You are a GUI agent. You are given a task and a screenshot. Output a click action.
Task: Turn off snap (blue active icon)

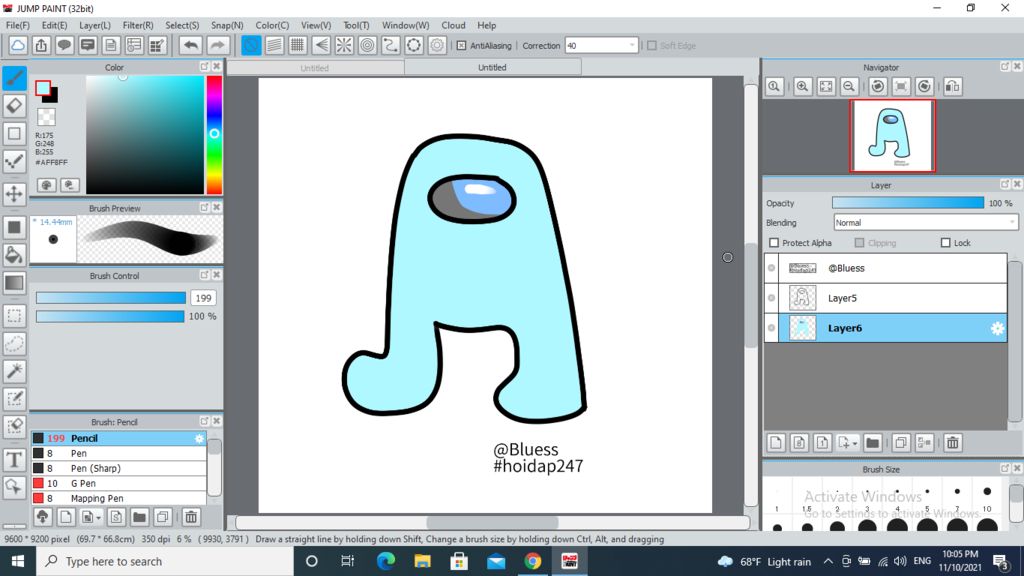(251, 45)
